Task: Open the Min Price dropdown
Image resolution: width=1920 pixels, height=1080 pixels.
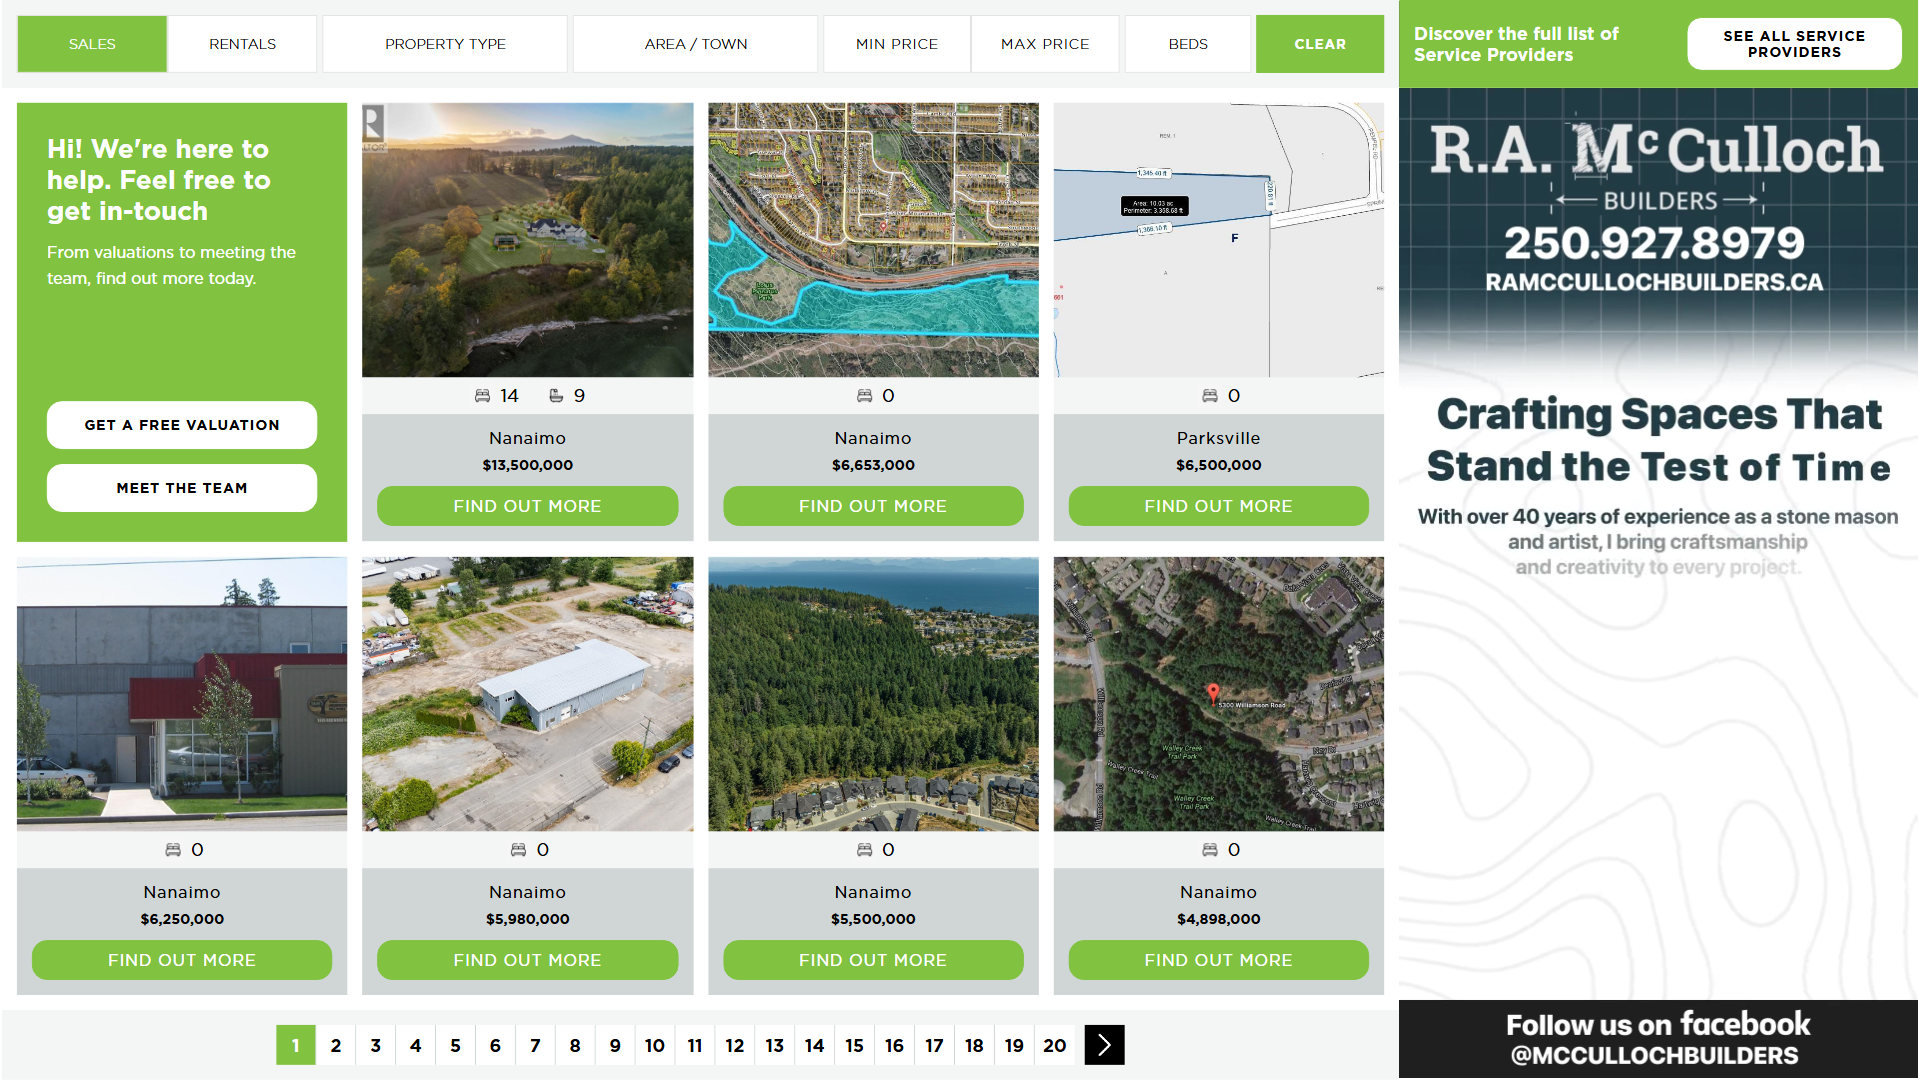Action: tap(896, 44)
